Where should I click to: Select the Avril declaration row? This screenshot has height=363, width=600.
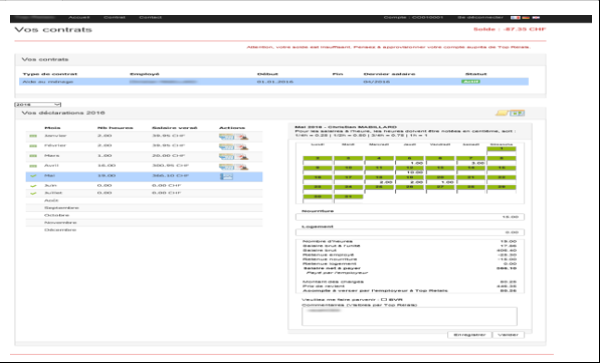point(144,166)
